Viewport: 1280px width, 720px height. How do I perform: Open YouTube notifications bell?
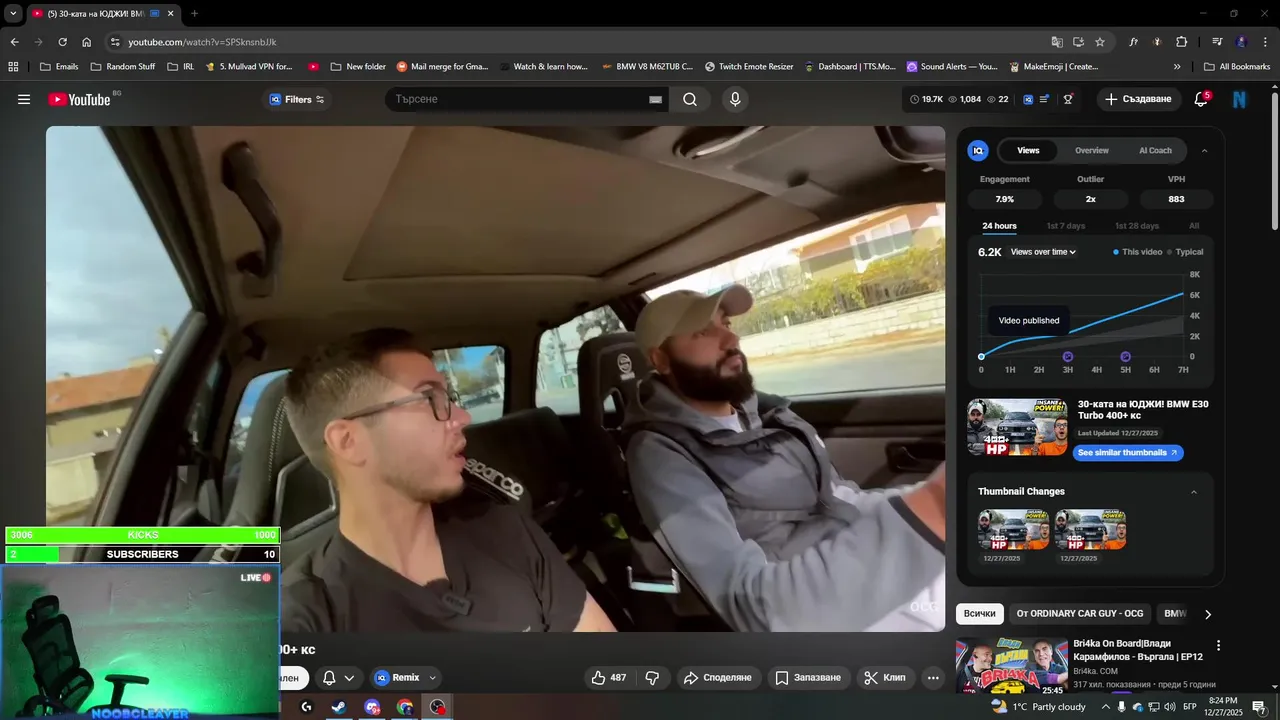(x=1201, y=99)
